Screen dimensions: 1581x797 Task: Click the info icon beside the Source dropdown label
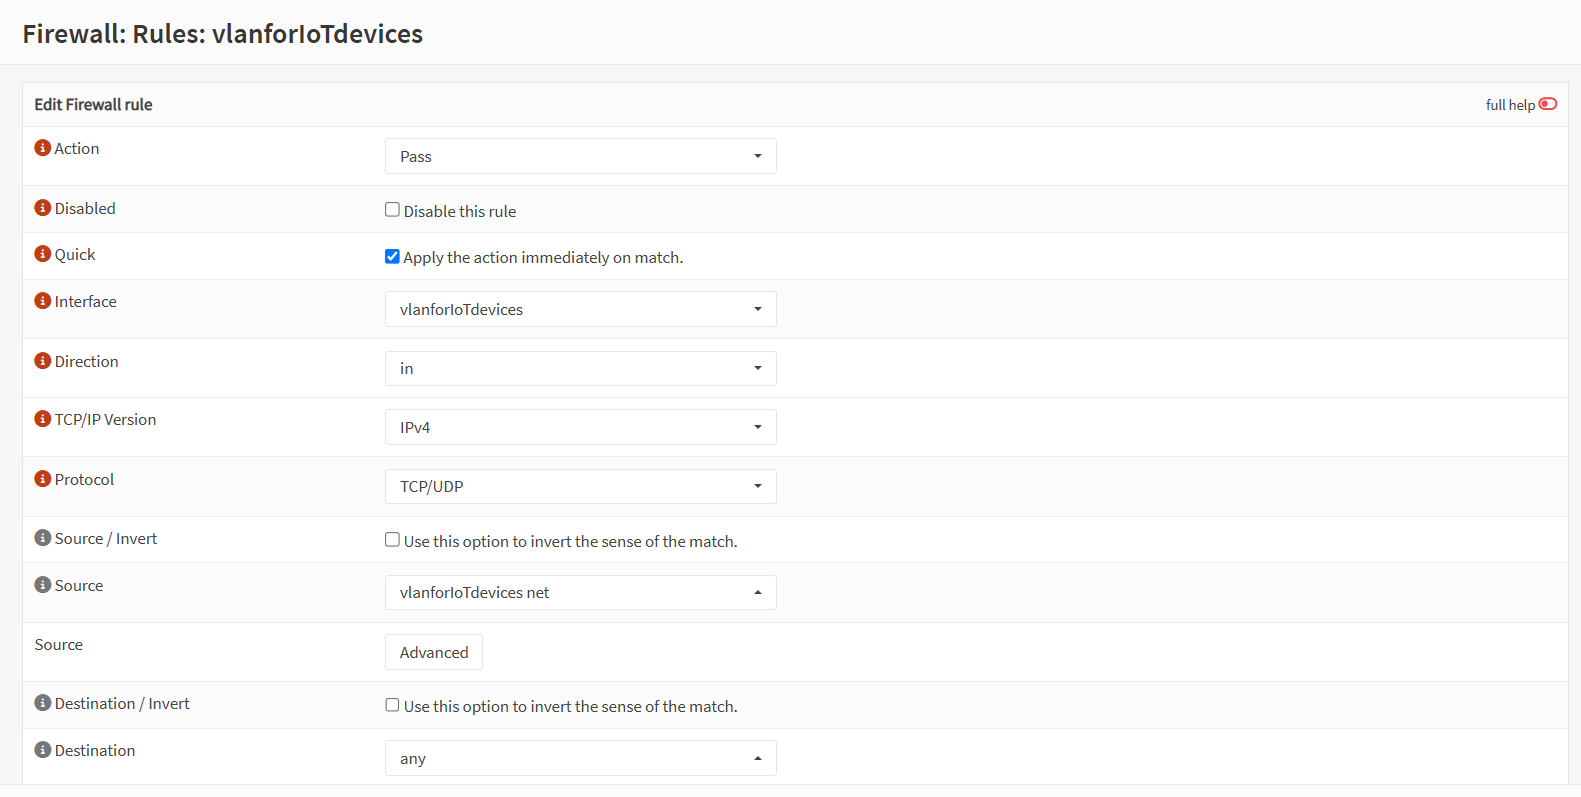(42, 585)
